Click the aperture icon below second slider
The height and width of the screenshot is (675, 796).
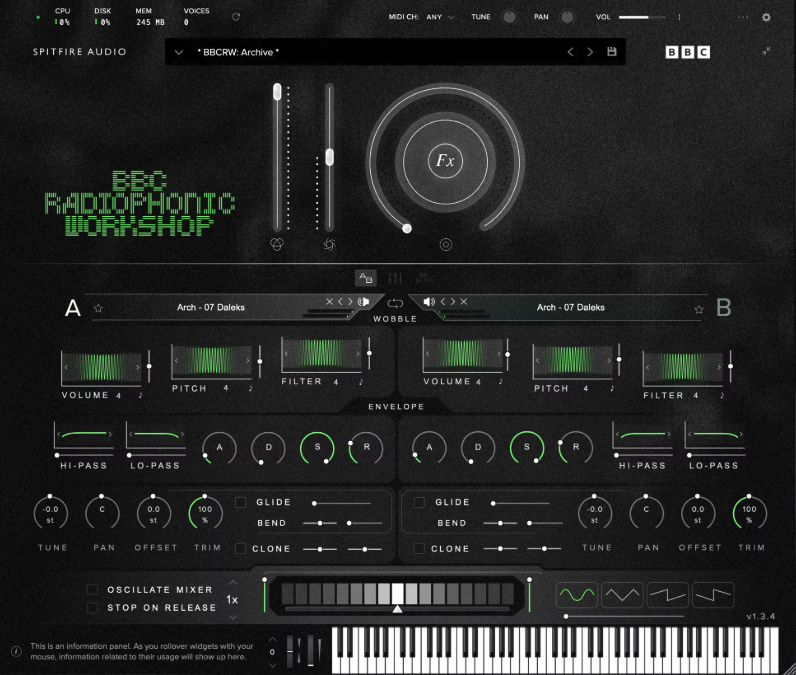pyautogui.click(x=329, y=245)
